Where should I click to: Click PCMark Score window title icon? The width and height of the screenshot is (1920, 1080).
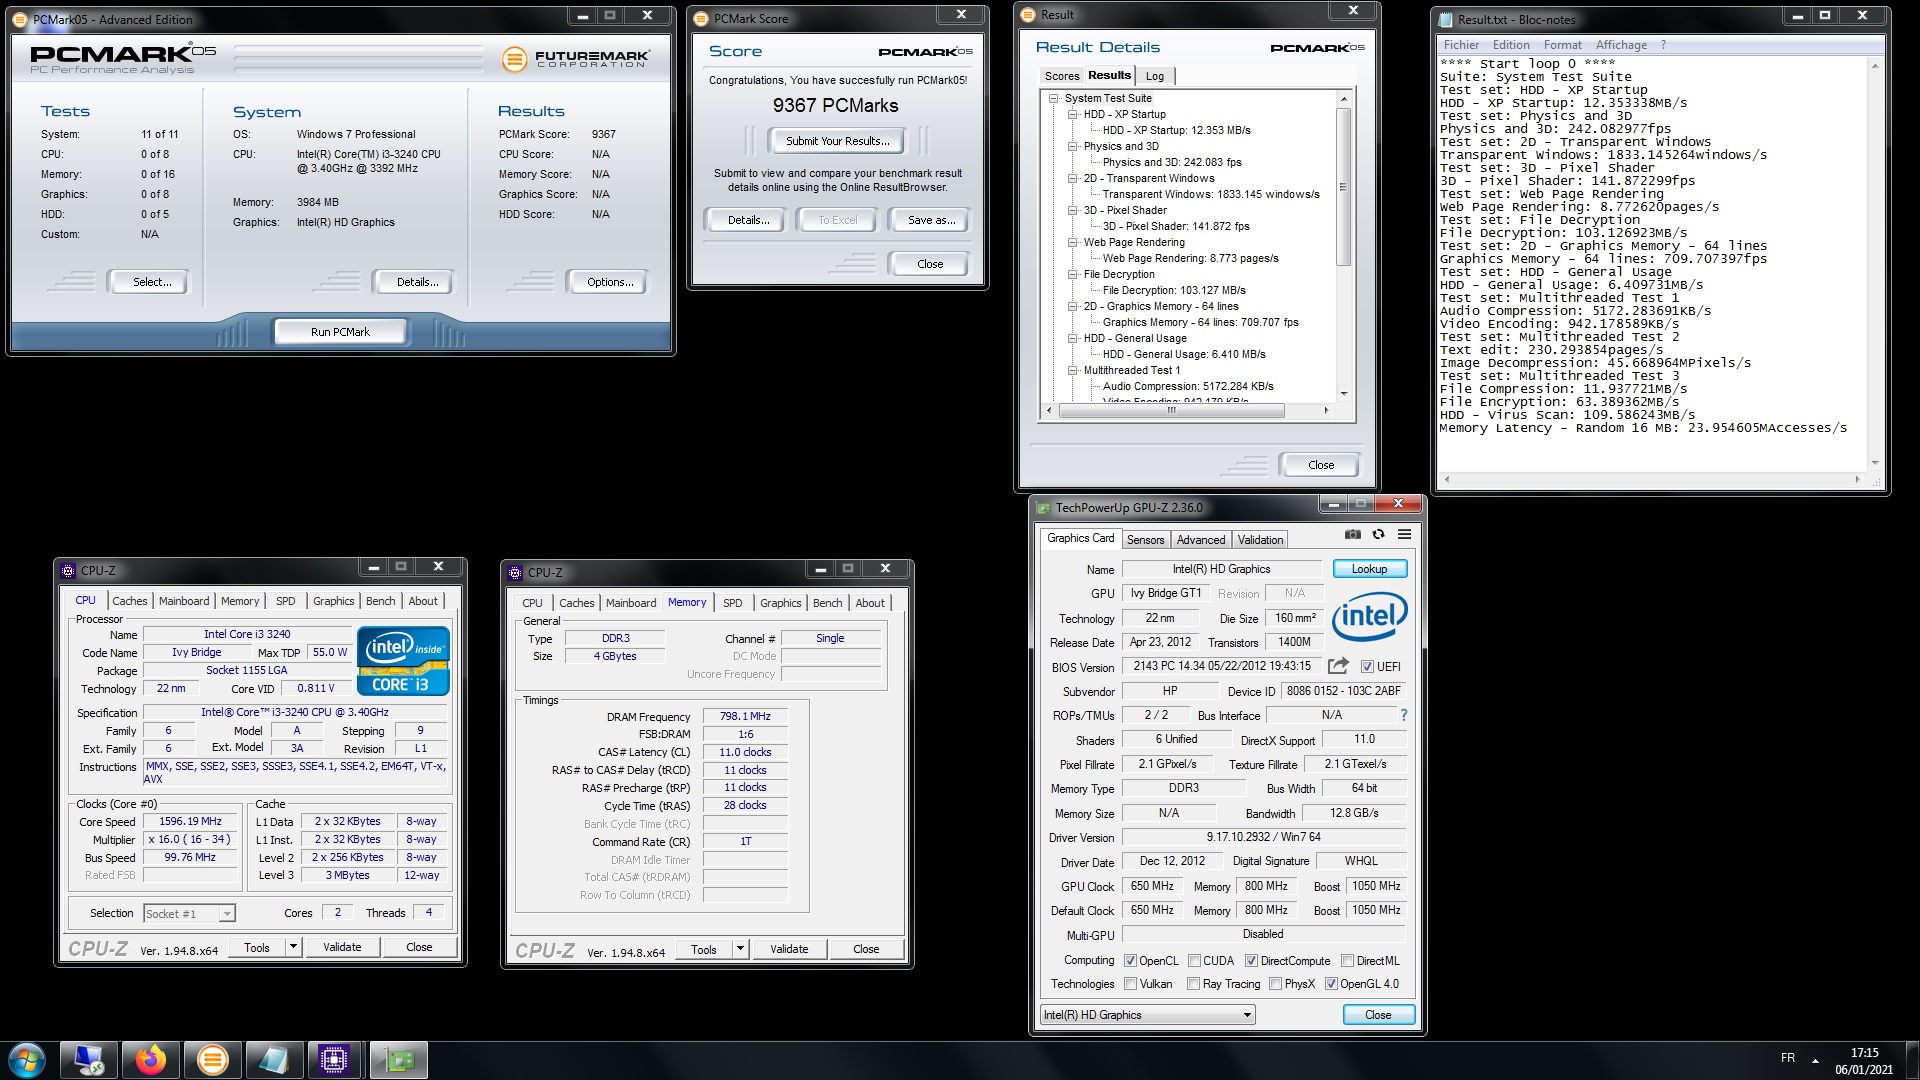click(701, 18)
